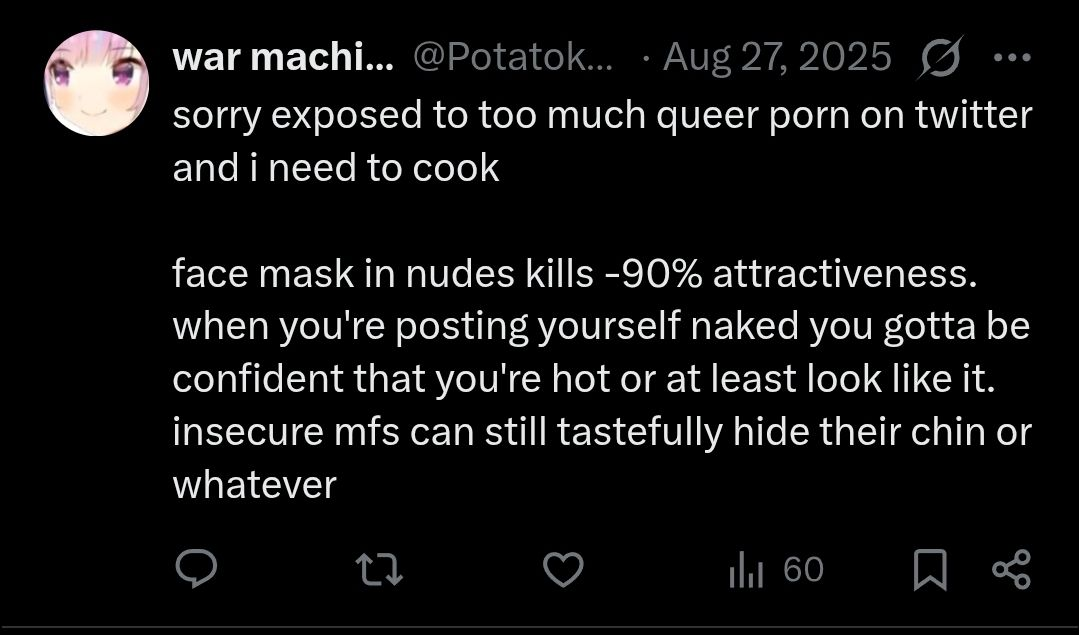This screenshot has width=1079, height=635.
Task: Click the final word "whatever" in the tweet
Action: tap(254, 485)
